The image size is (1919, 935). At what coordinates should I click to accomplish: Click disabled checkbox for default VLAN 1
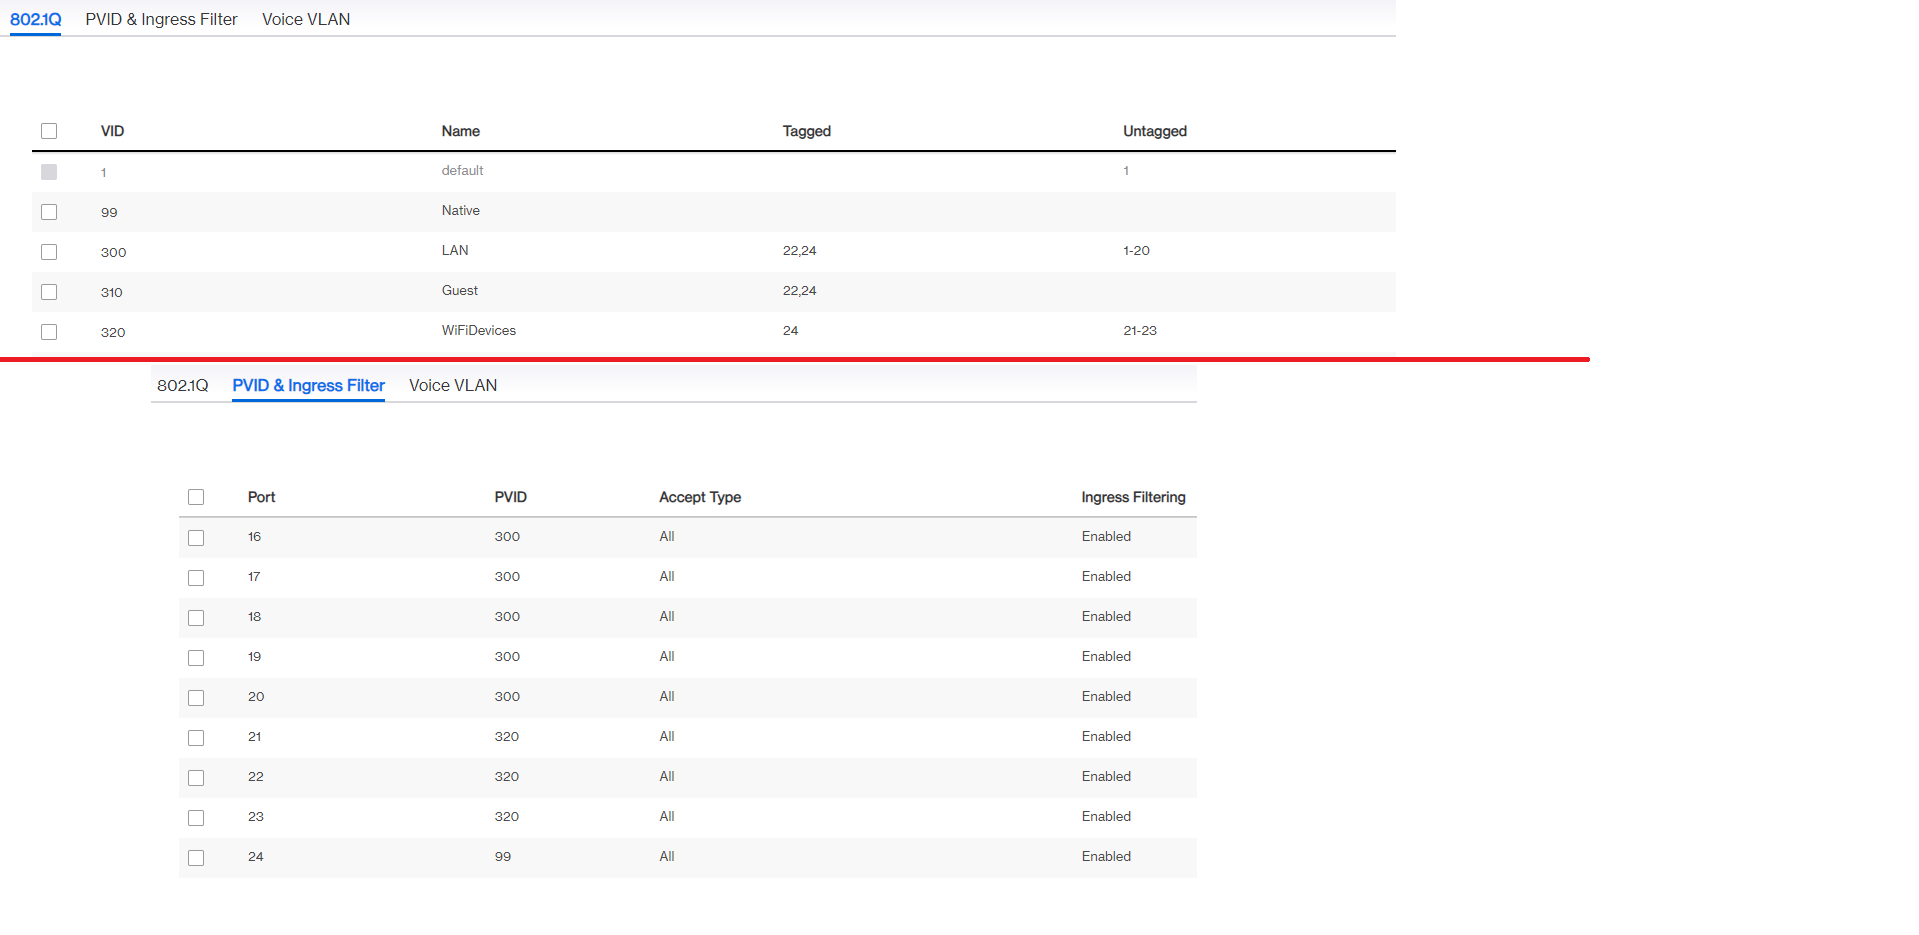[x=49, y=172]
